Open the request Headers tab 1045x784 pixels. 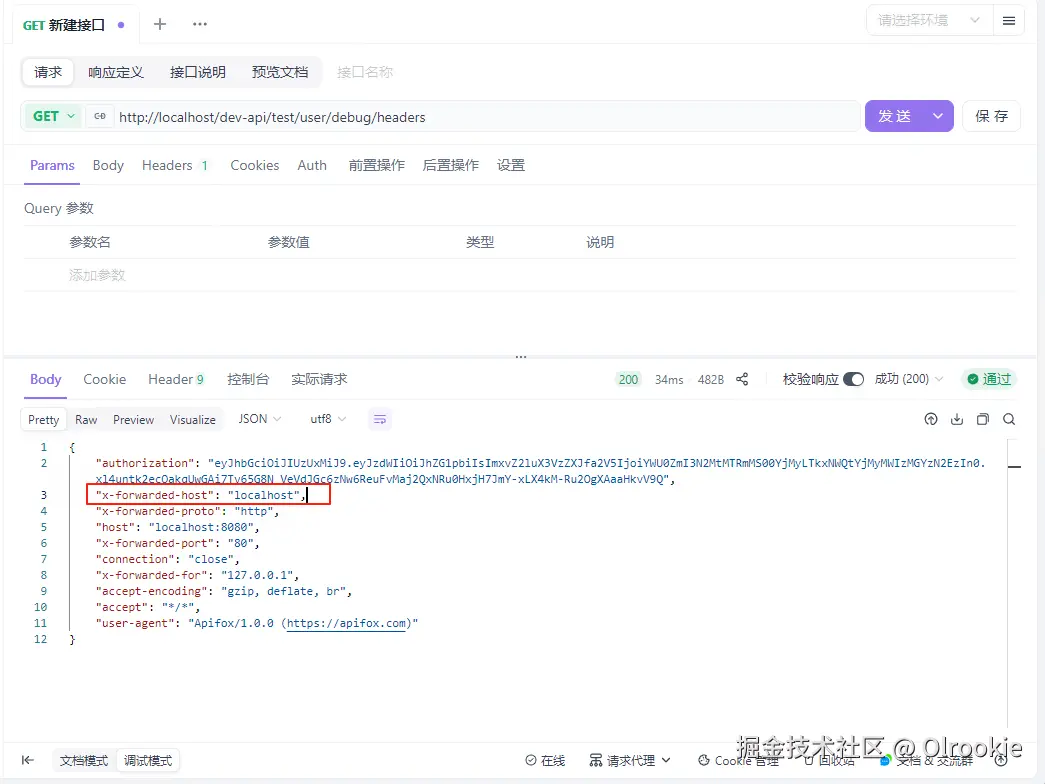click(175, 165)
